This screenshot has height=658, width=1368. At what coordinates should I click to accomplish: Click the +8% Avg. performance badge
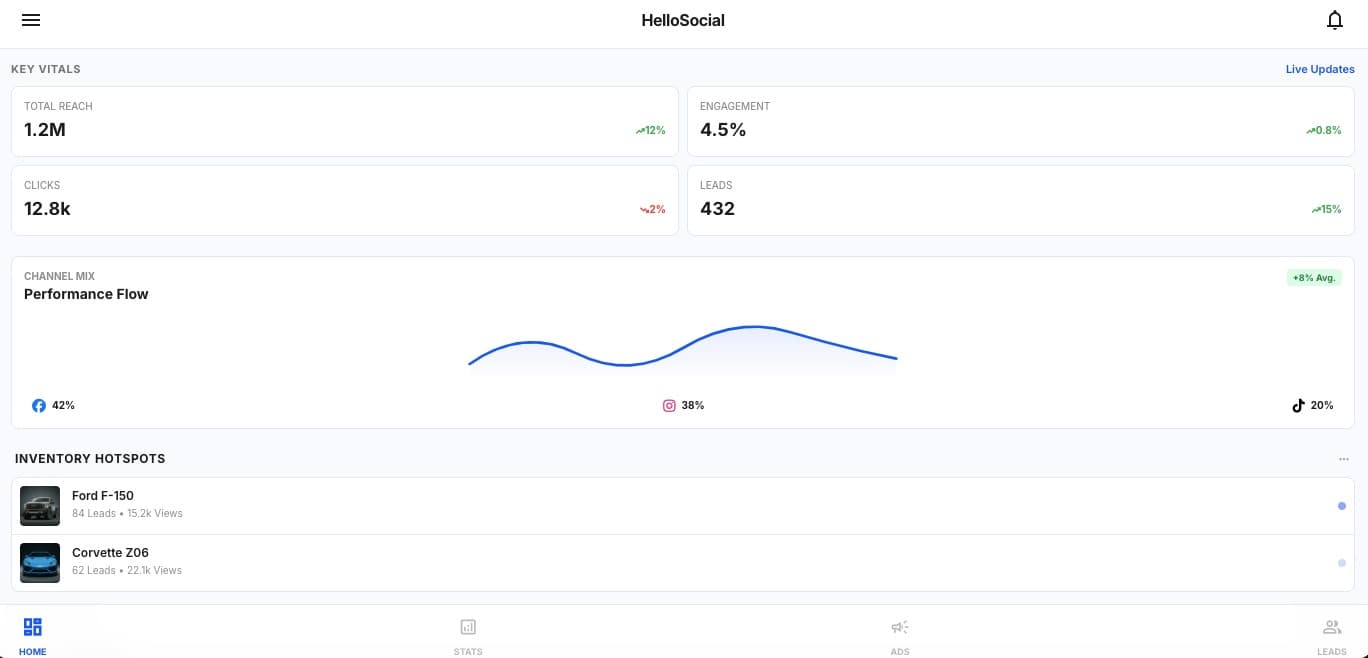coord(1313,278)
